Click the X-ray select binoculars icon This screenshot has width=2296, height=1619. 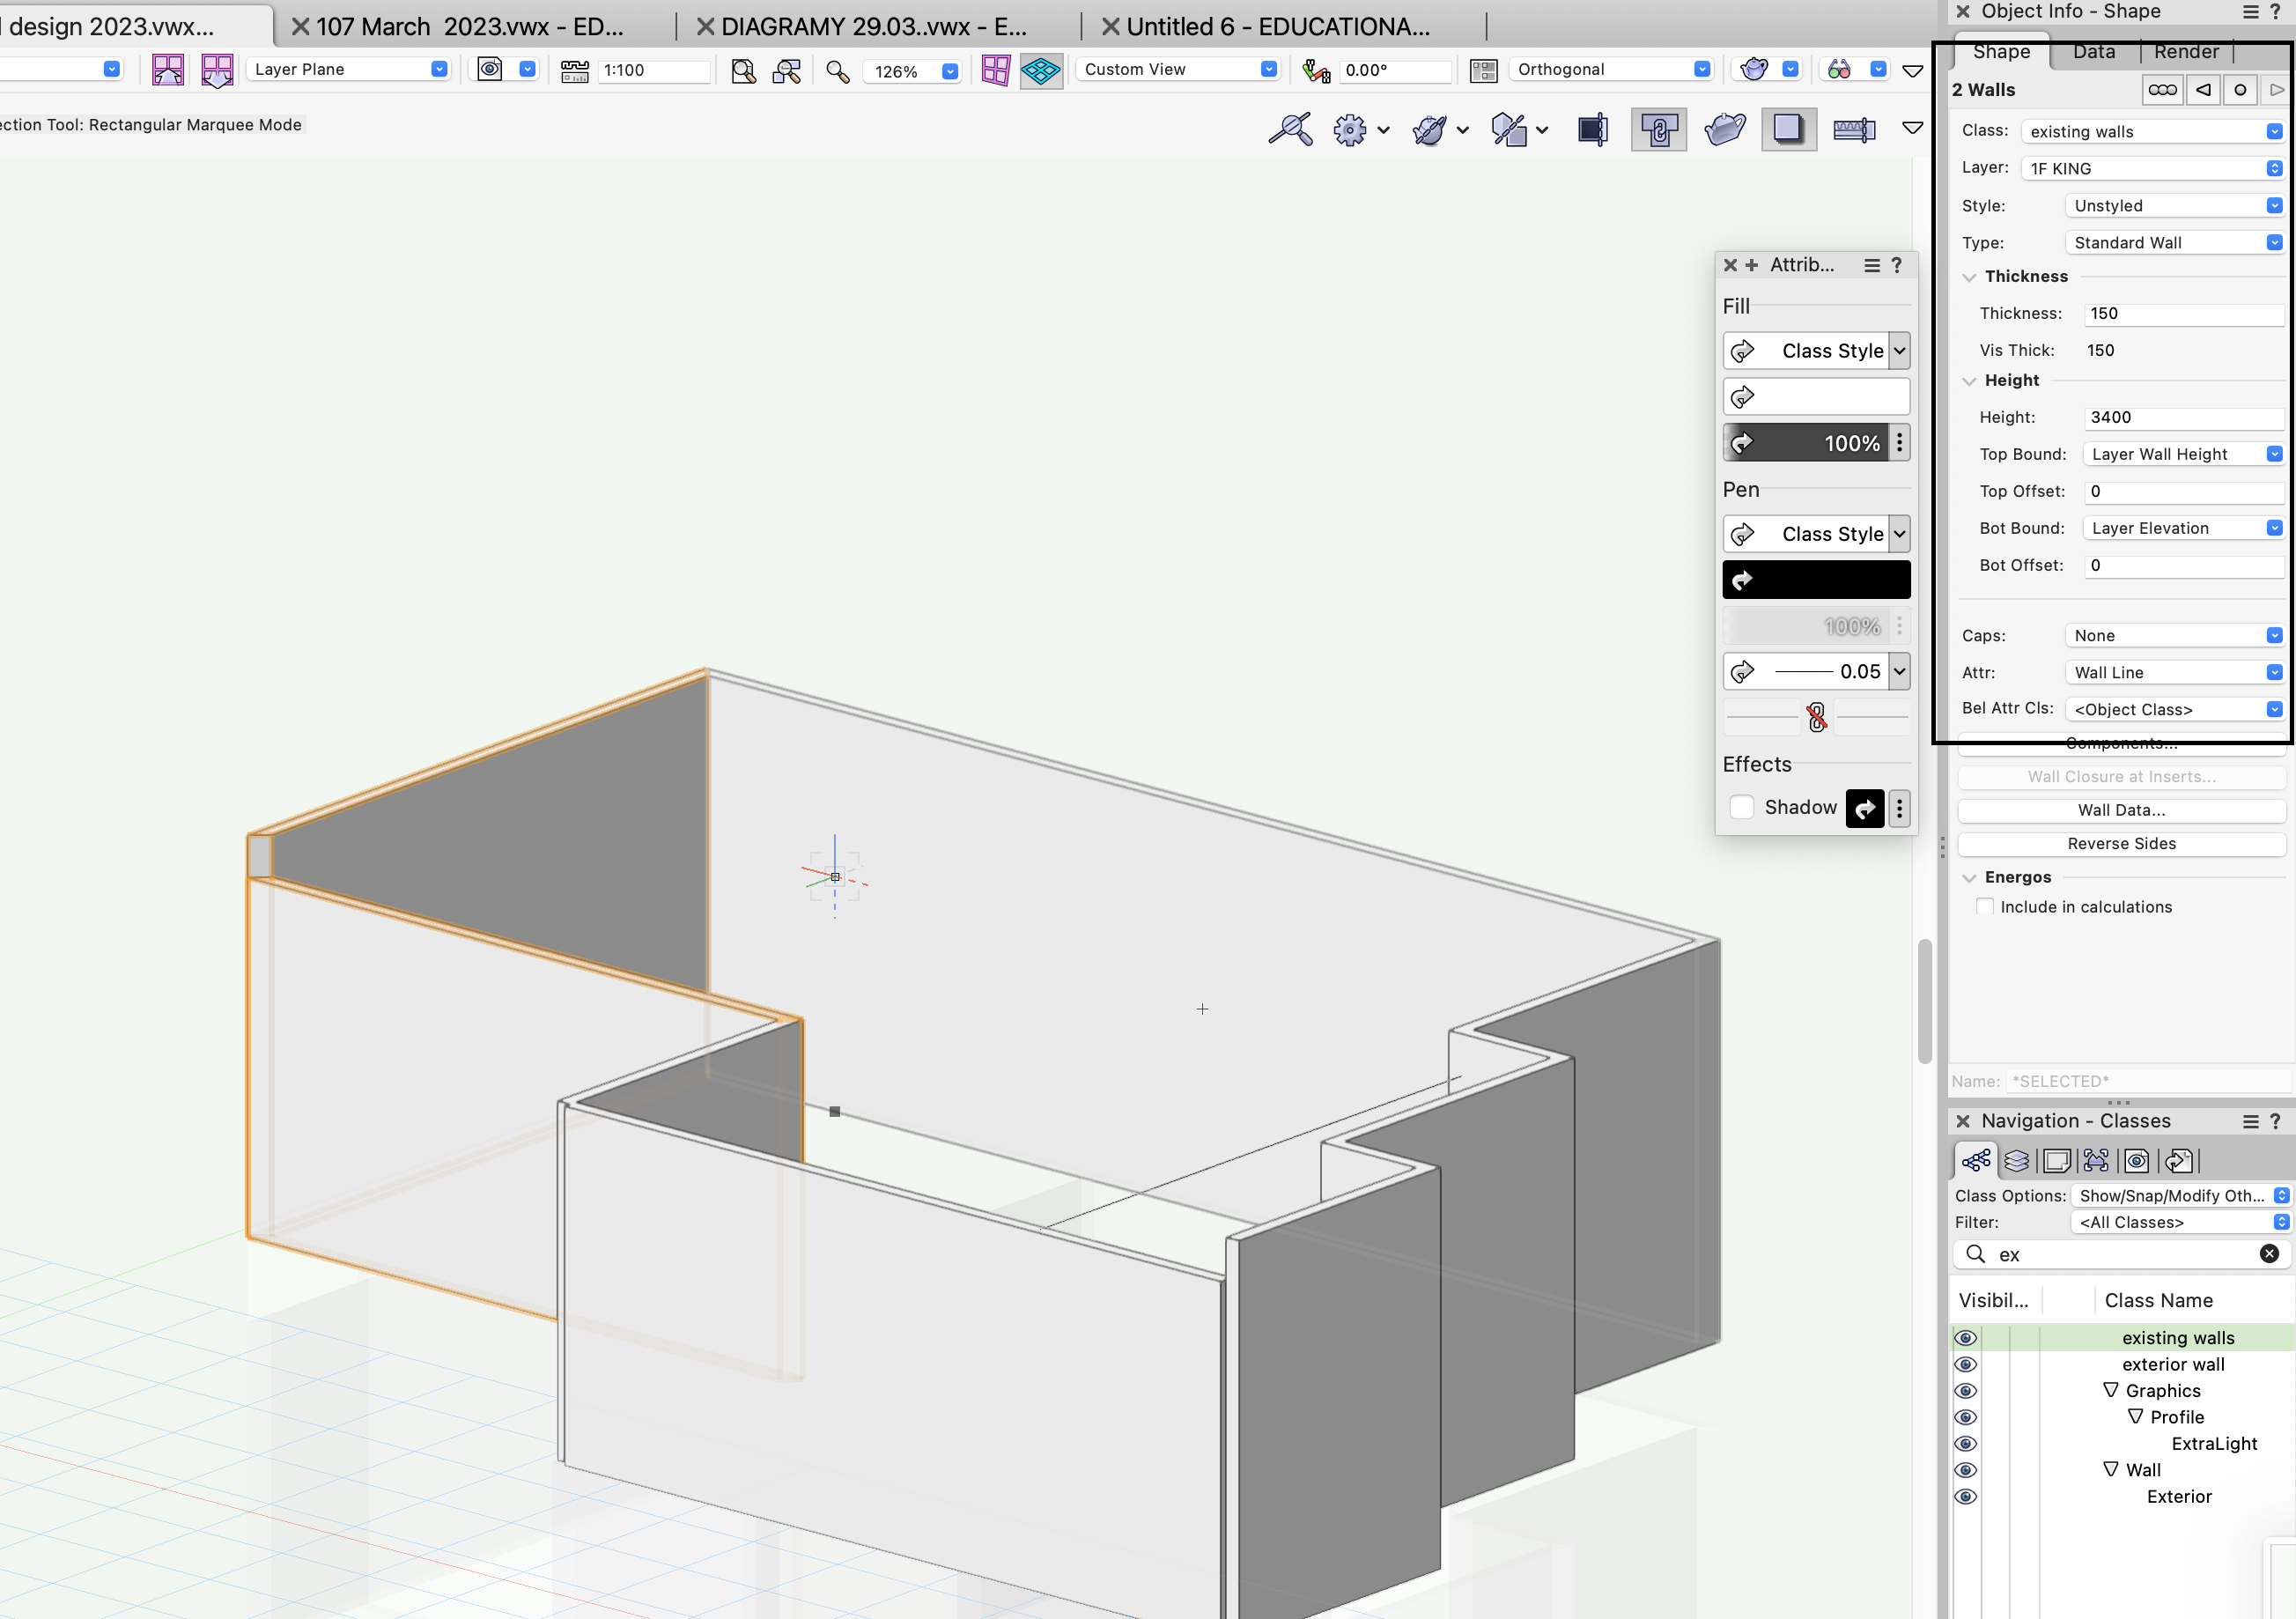click(1838, 69)
